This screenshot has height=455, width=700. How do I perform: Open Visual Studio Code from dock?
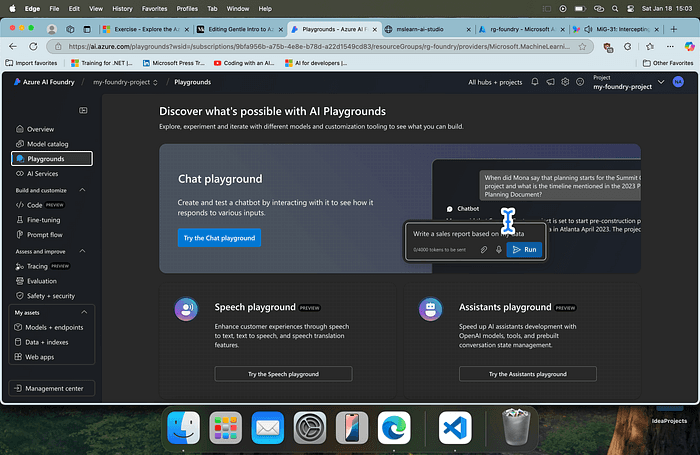click(455, 428)
